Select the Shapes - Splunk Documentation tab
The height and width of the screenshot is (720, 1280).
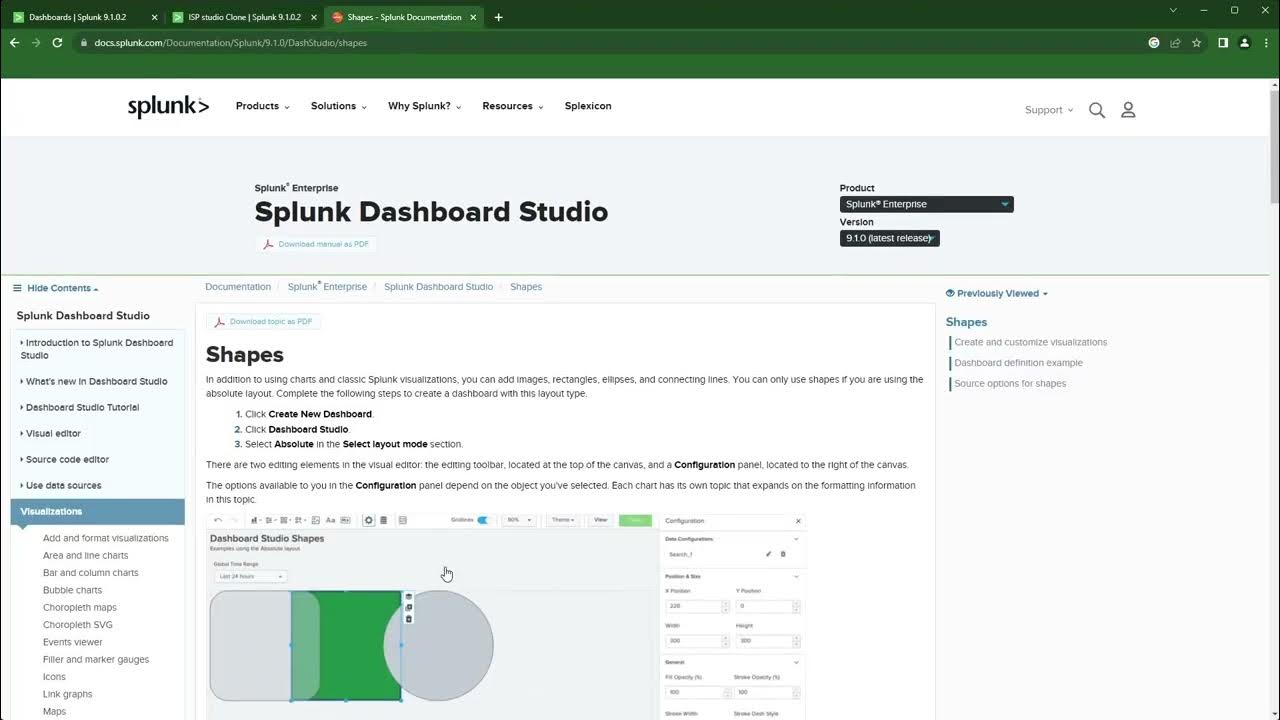pos(403,17)
